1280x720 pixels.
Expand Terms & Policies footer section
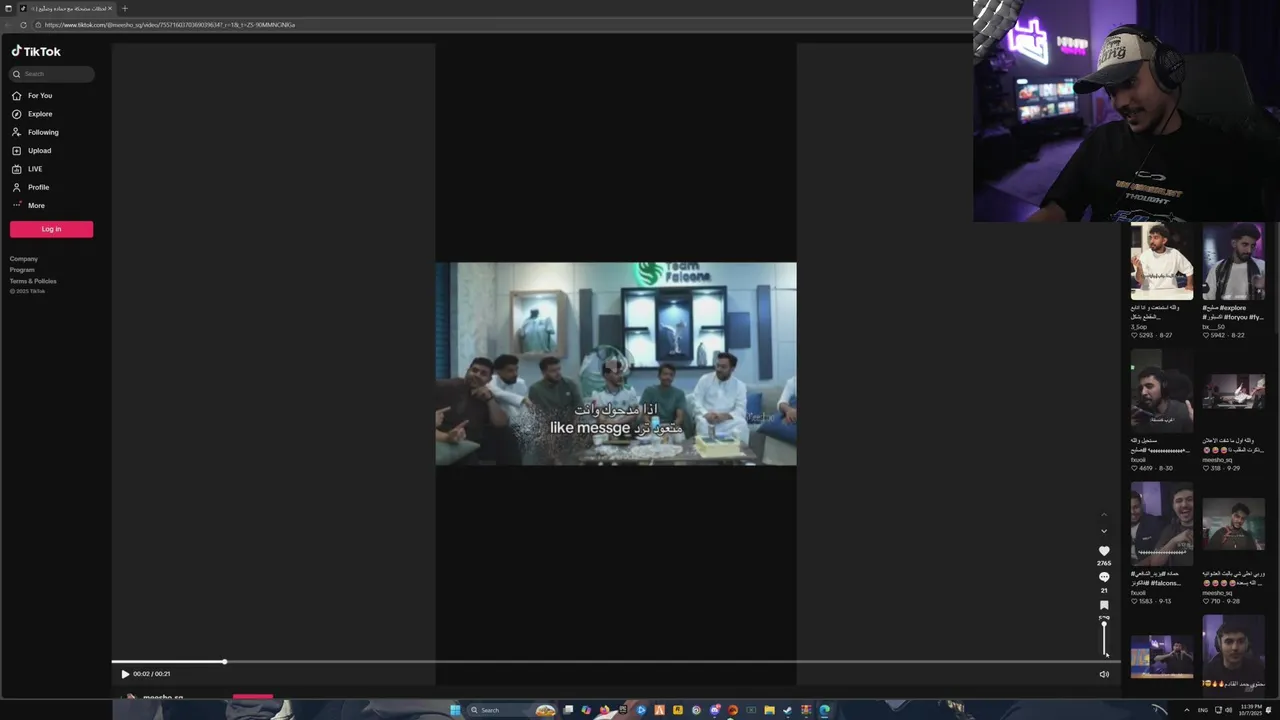(x=33, y=281)
